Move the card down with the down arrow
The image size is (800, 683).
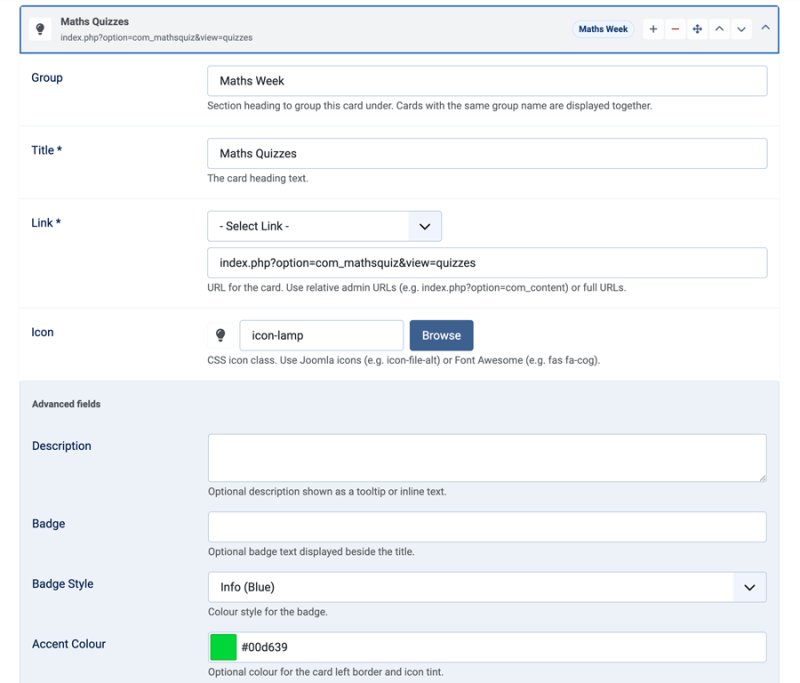pos(741,29)
